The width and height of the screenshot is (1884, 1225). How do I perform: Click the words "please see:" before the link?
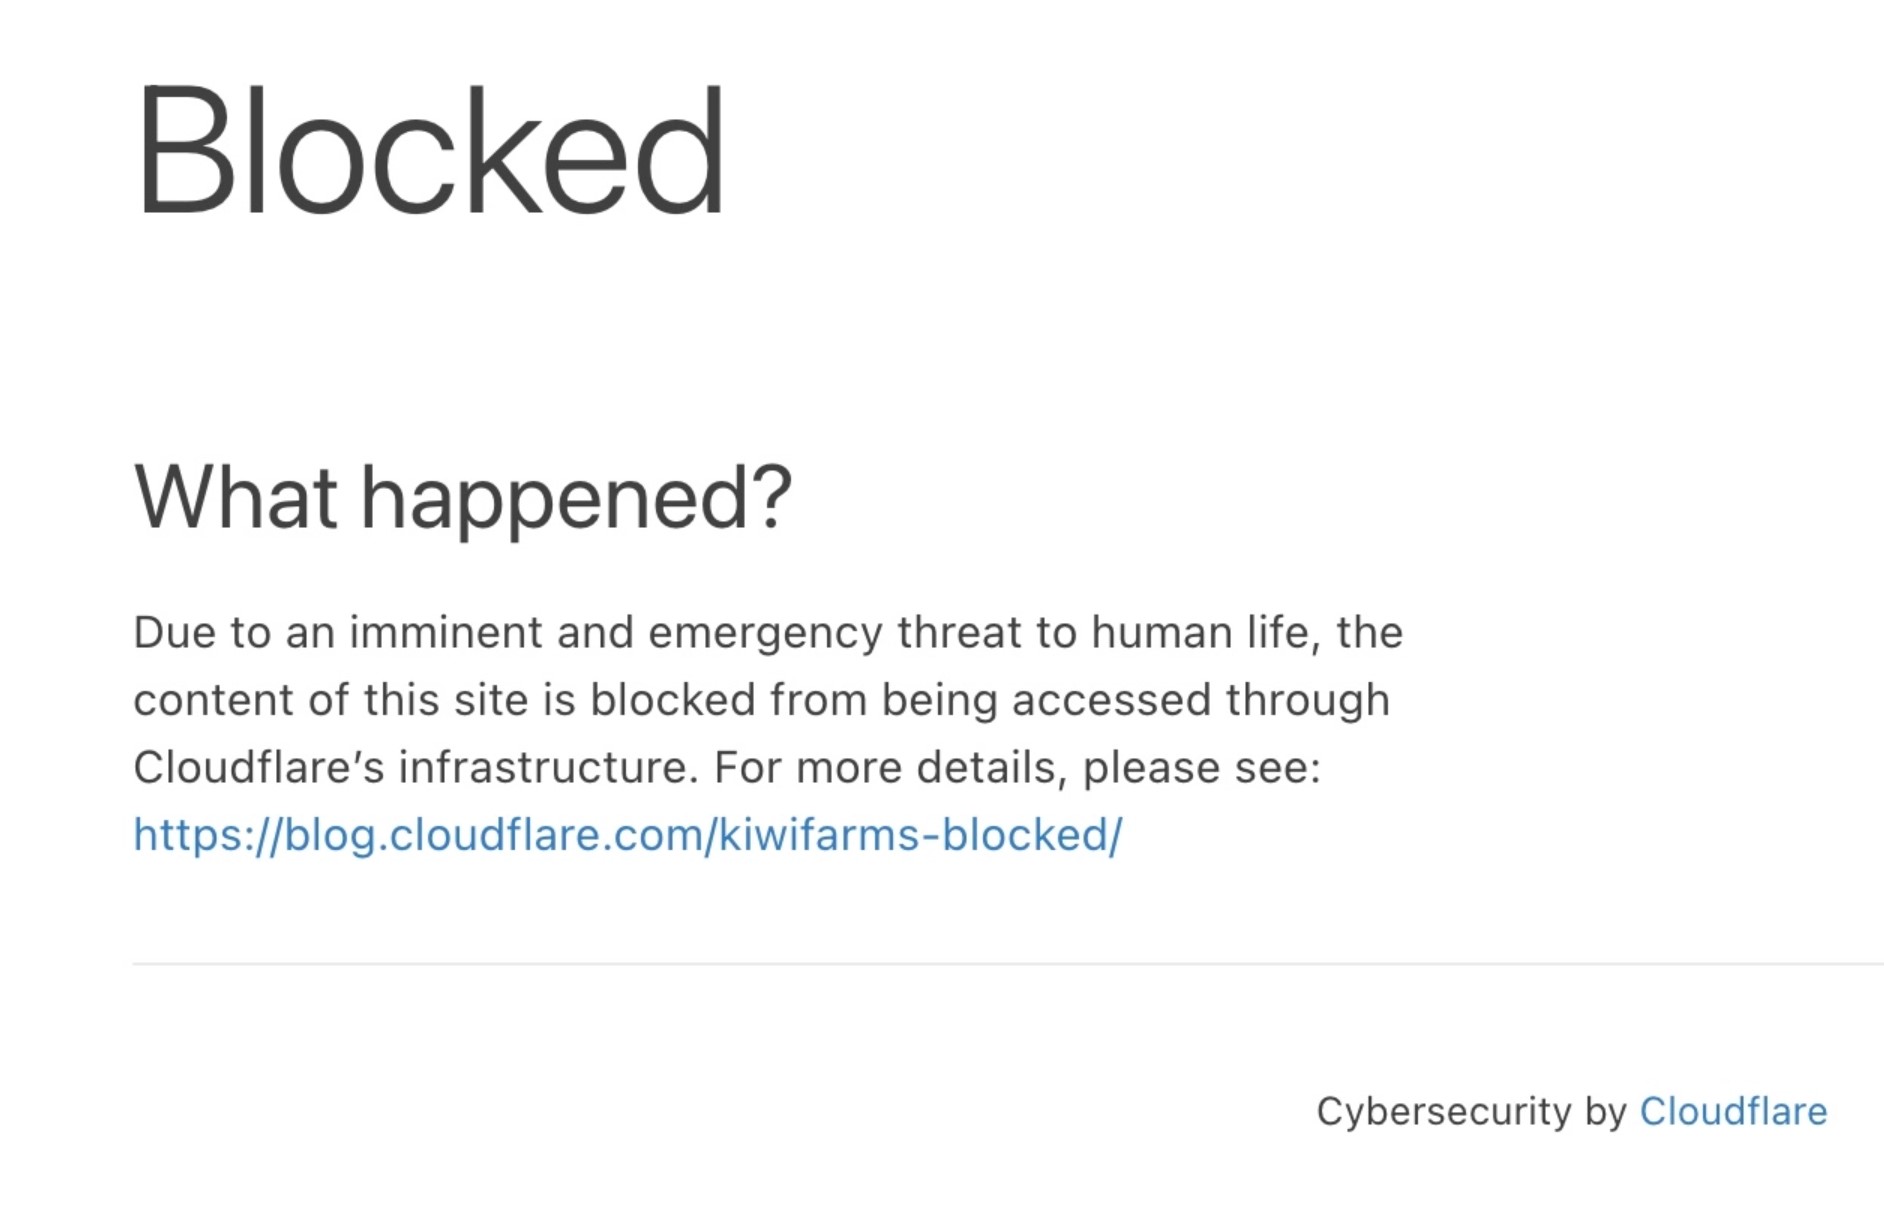pos(1201,768)
